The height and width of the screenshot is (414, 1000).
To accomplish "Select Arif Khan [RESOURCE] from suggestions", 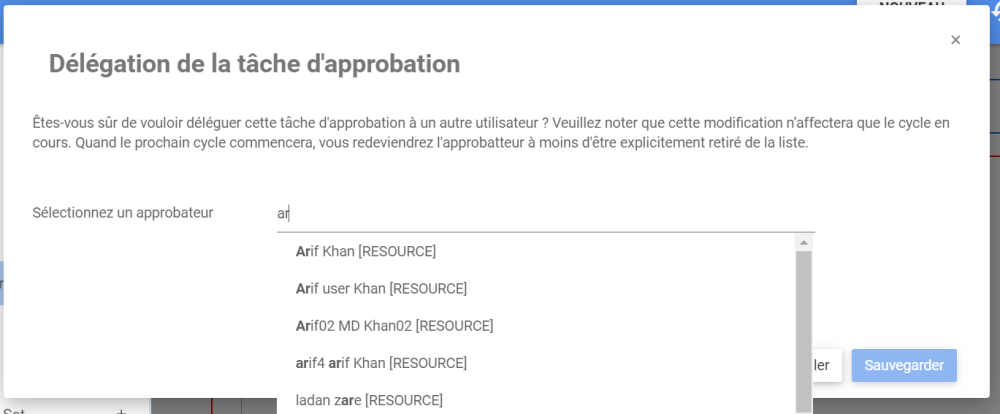I will (x=366, y=251).
